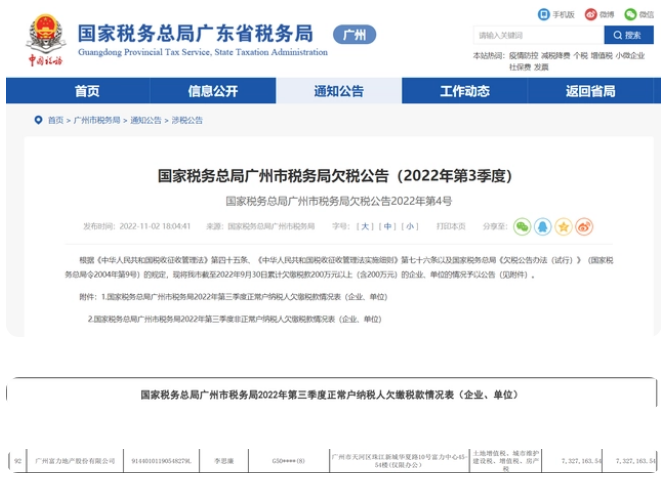Click the Weibo (微博) icon in top bar

click(x=600, y=14)
